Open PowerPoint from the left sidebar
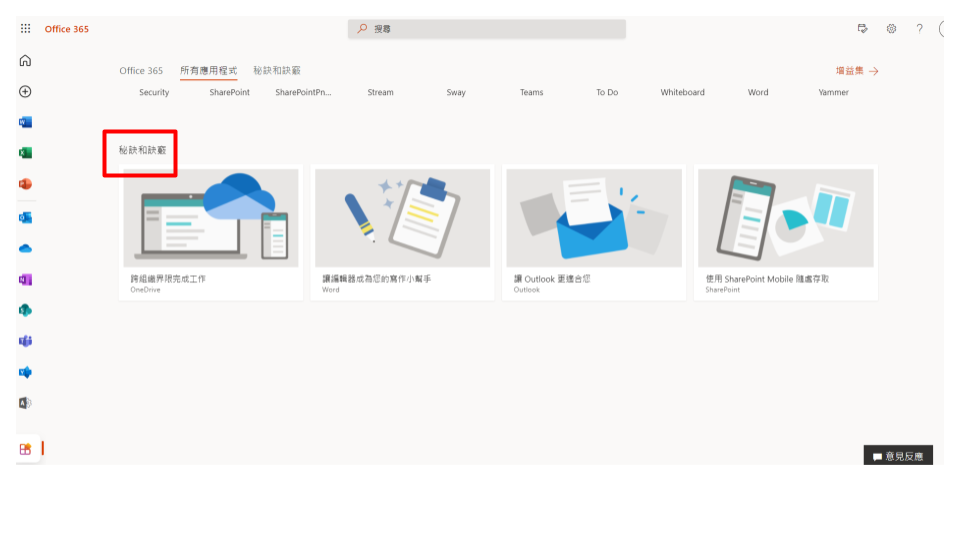Screen dimensions: 960x540 pos(25,184)
